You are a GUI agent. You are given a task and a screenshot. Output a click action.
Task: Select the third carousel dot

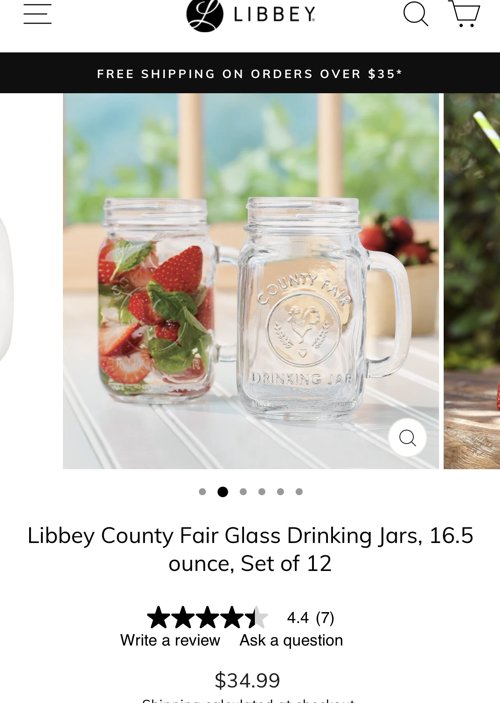[x=243, y=492]
